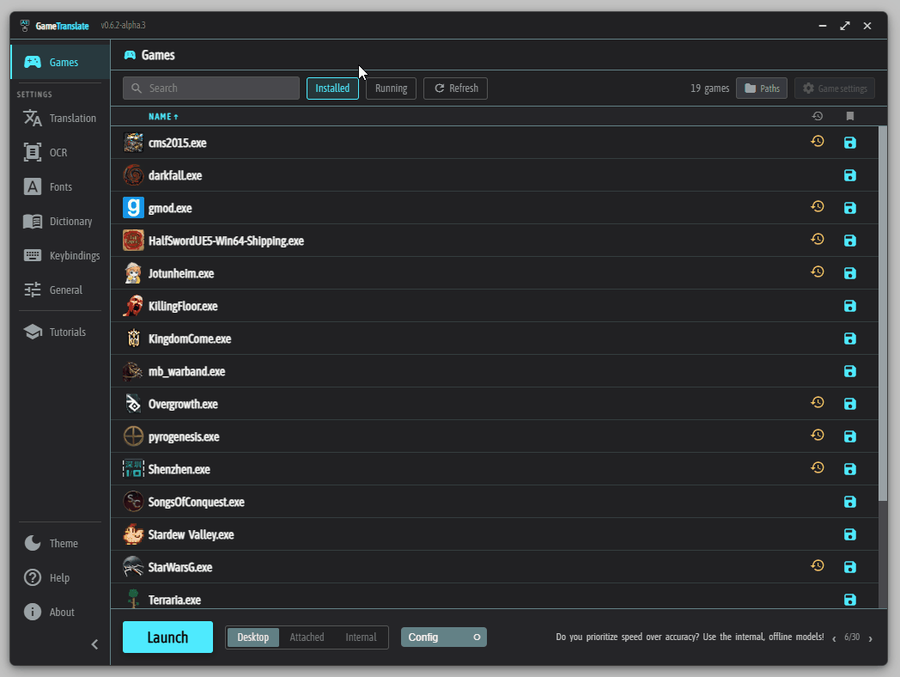Click the save icon for cms2015.exe
This screenshot has height=677, width=900.
click(850, 142)
